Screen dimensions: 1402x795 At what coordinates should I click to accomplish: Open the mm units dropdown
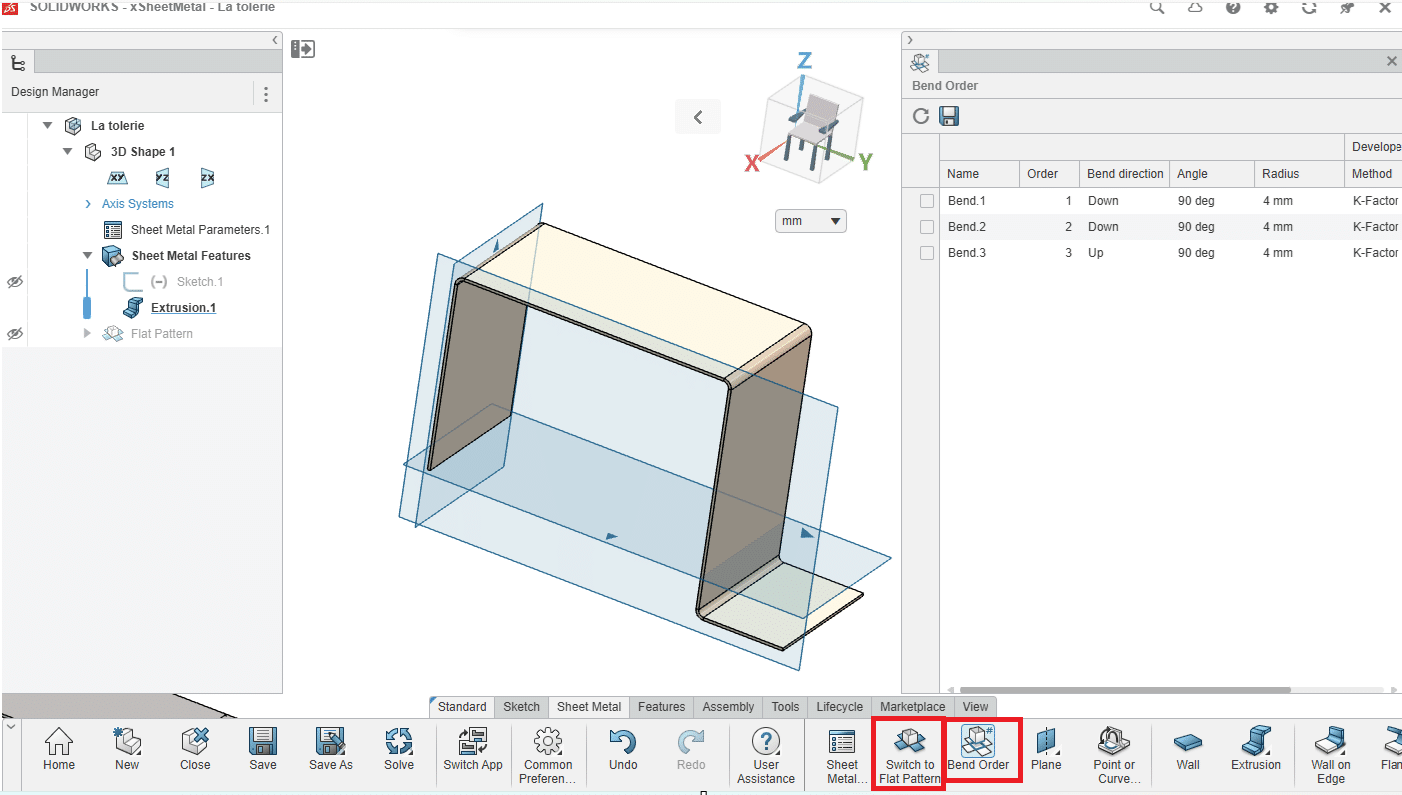(x=811, y=221)
